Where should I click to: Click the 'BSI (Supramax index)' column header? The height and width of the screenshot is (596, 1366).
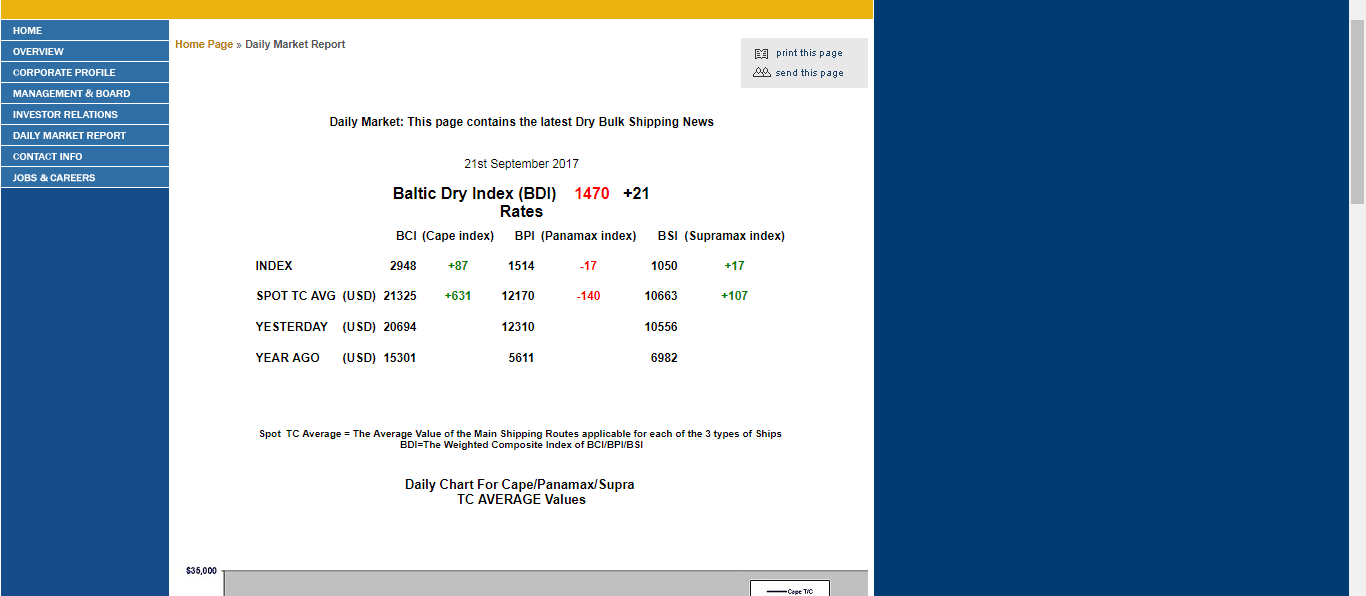coord(721,236)
